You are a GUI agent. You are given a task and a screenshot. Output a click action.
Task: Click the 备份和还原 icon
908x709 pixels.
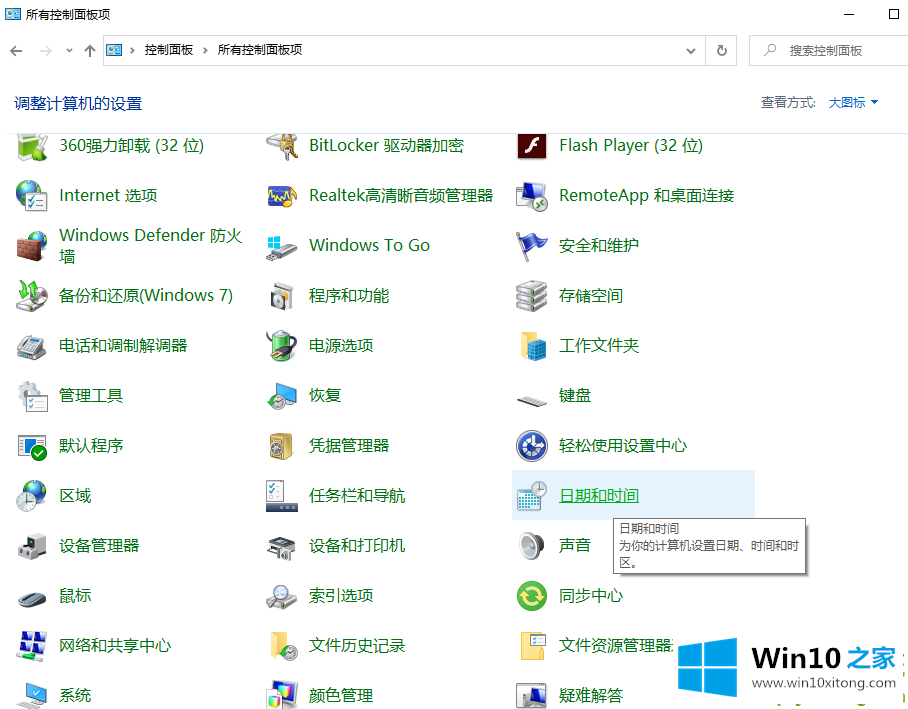pos(32,296)
